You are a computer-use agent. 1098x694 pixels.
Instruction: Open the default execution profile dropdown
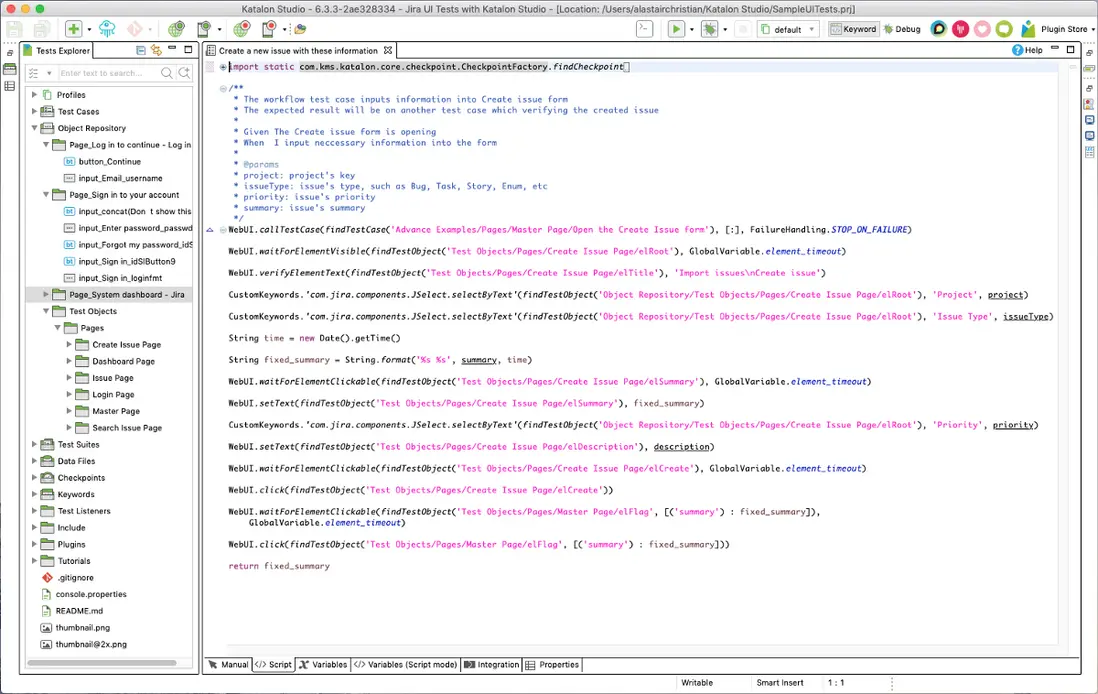click(x=788, y=29)
